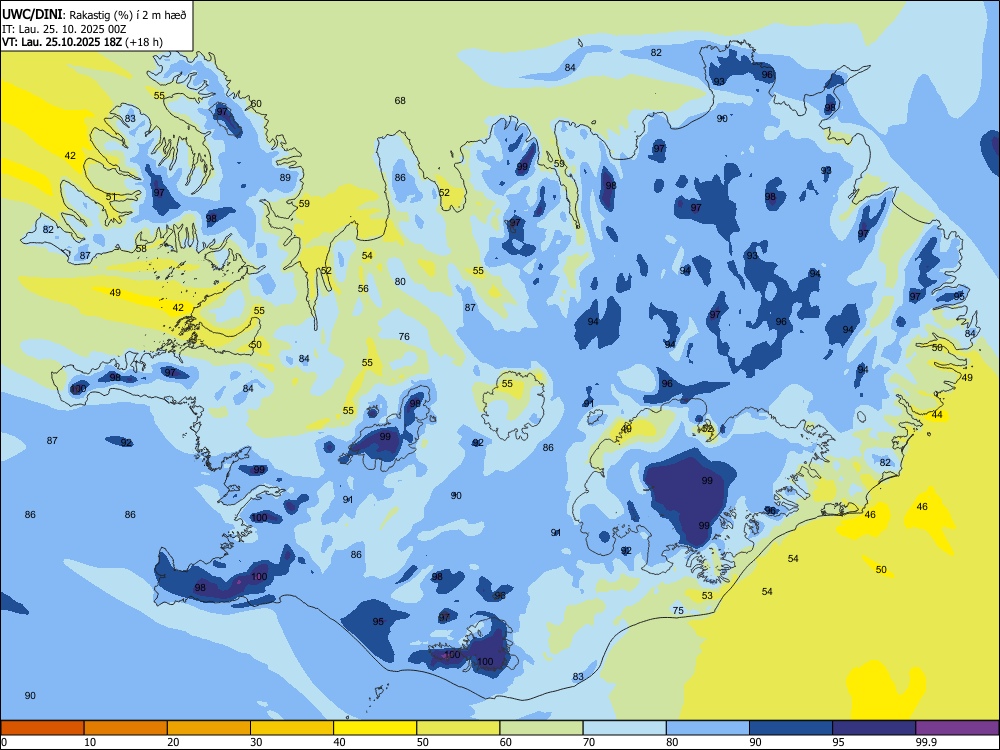Click the humidity value '58' on the map
The height and width of the screenshot is (750, 1000).
[x=141, y=248]
